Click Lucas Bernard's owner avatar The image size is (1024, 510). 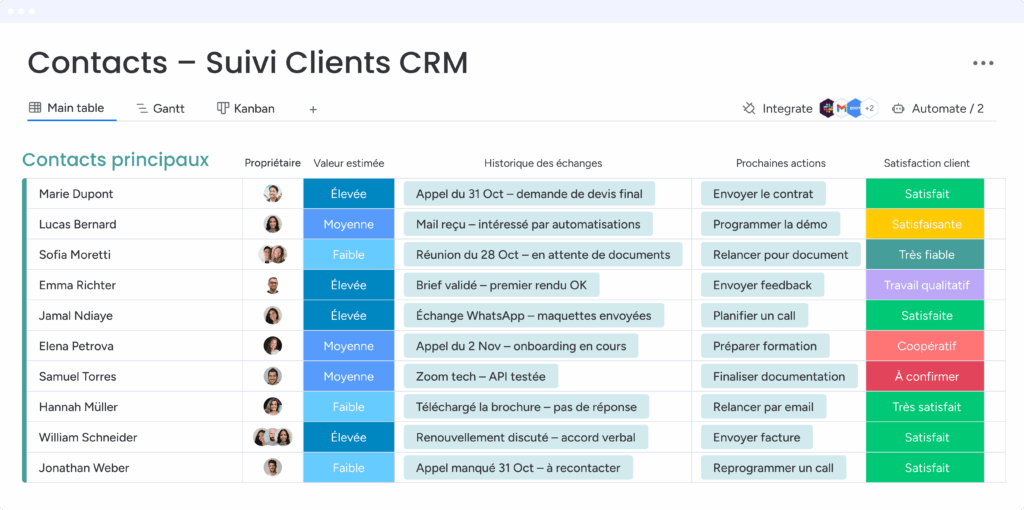click(x=272, y=224)
